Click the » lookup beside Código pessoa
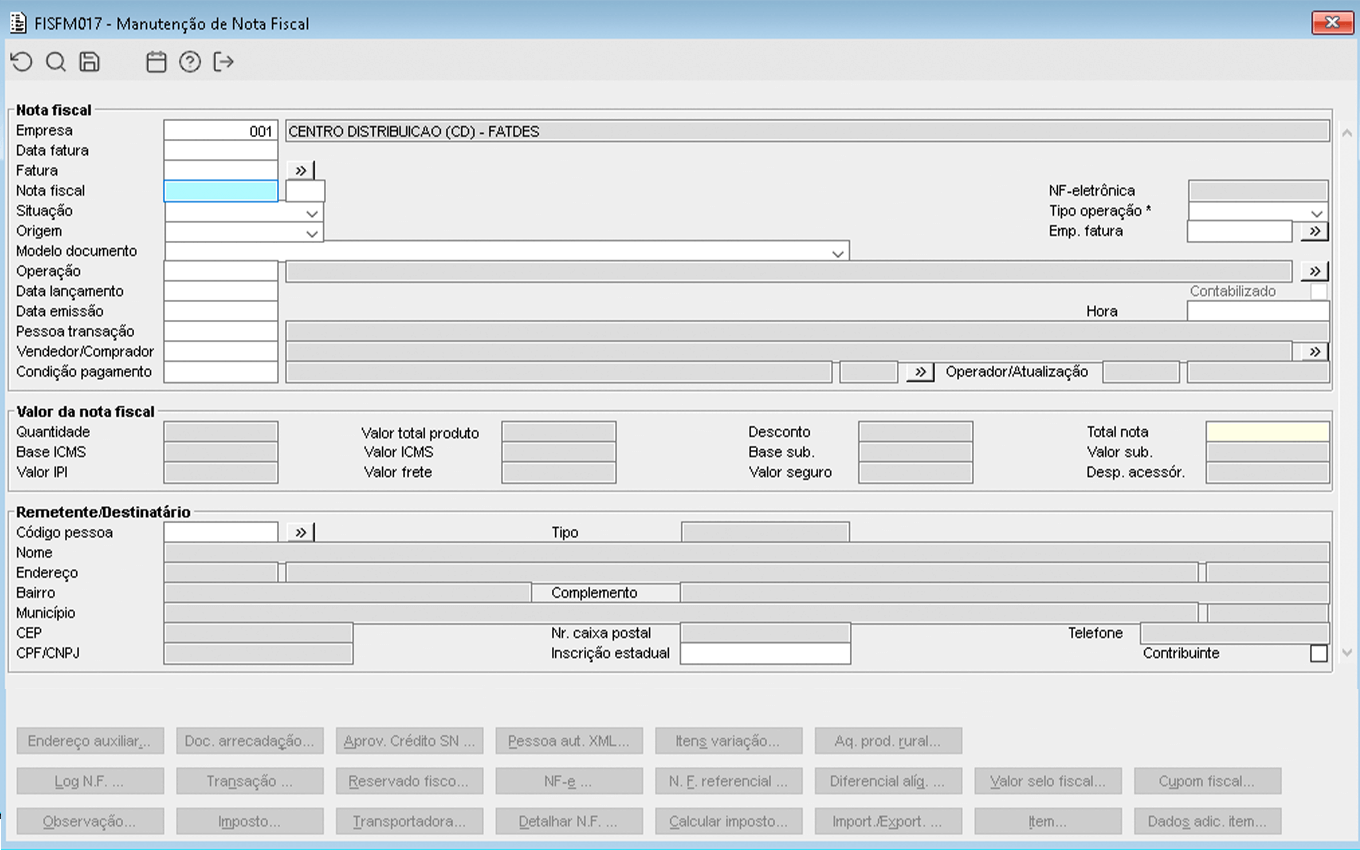This screenshot has width=1360, height=850. (x=301, y=532)
